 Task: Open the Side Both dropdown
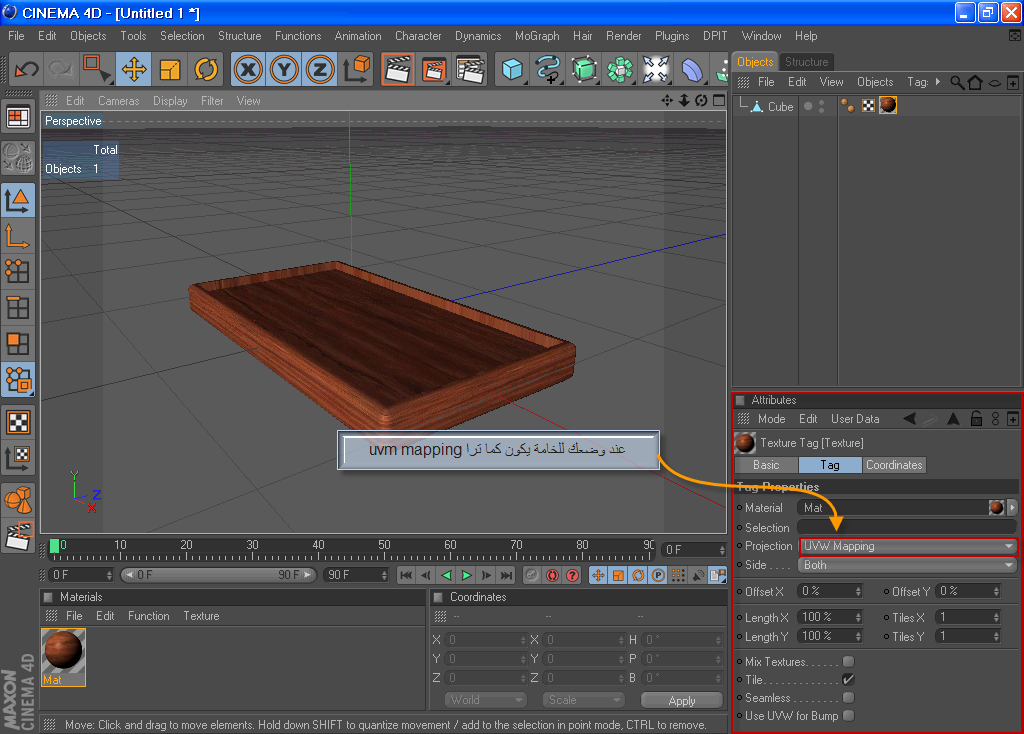pyautogui.click(x=907, y=565)
